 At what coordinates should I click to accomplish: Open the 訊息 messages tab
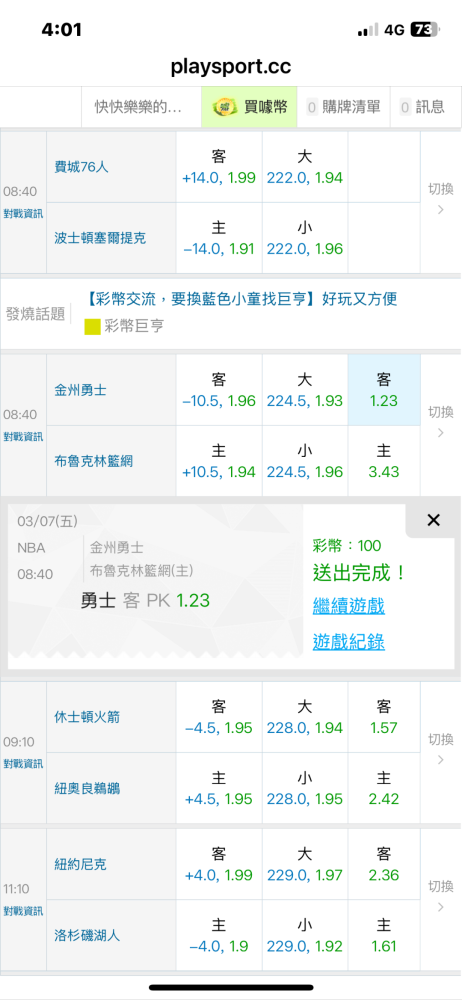[426, 107]
